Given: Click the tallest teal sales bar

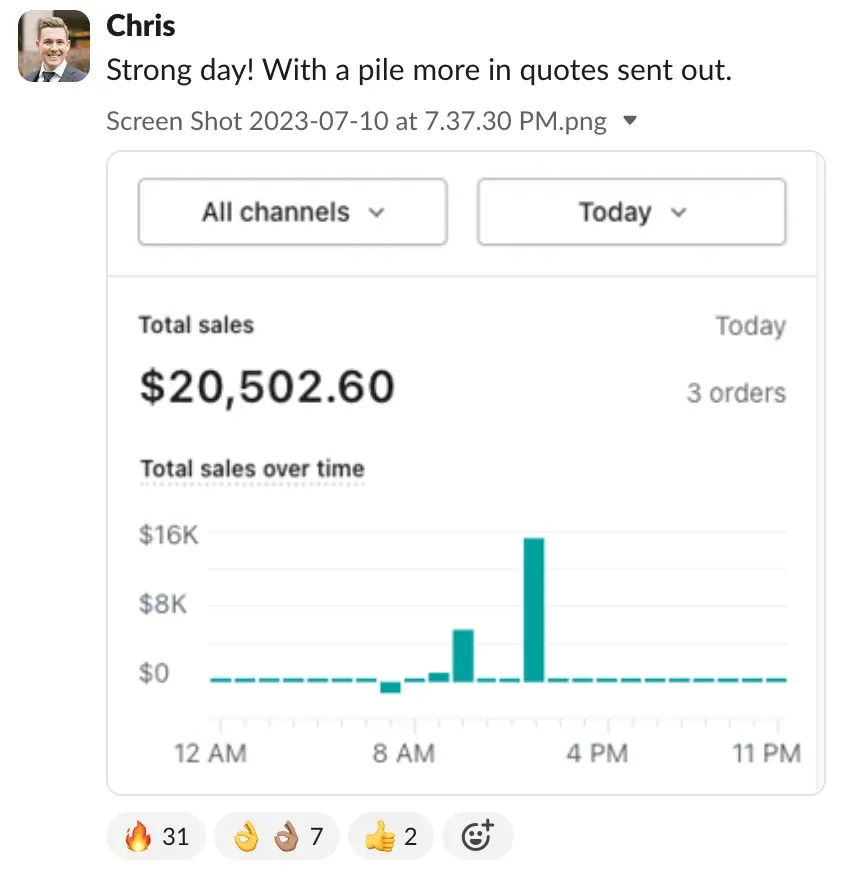Looking at the screenshot, I should (534, 609).
